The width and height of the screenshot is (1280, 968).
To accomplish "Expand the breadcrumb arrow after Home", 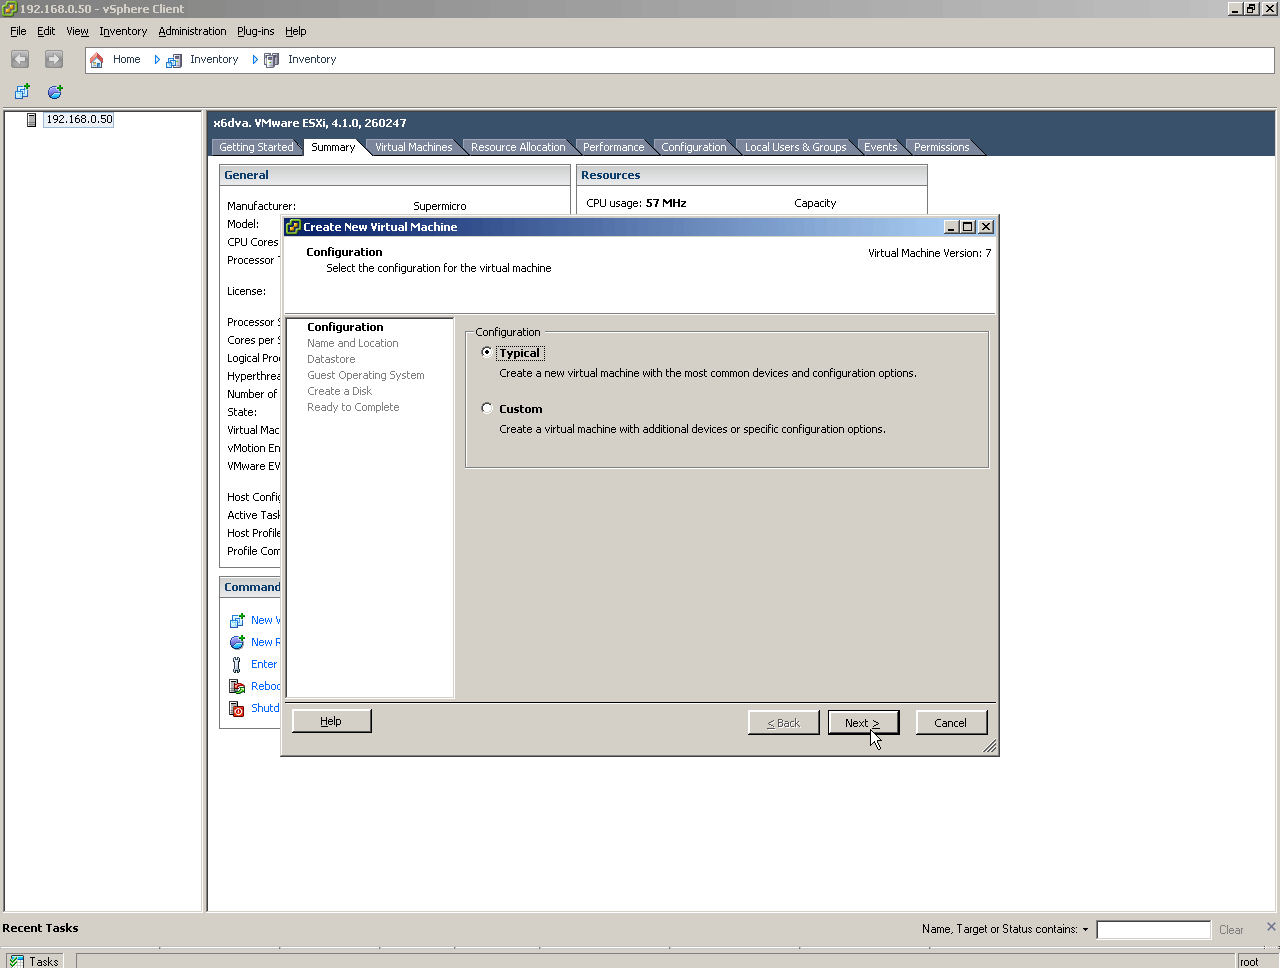I will pyautogui.click(x=157, y=60).
